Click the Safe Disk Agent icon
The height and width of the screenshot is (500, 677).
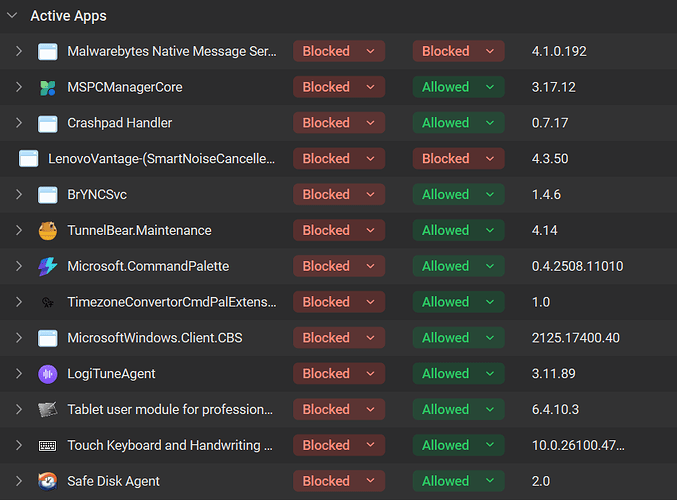[x=47, y=481]
